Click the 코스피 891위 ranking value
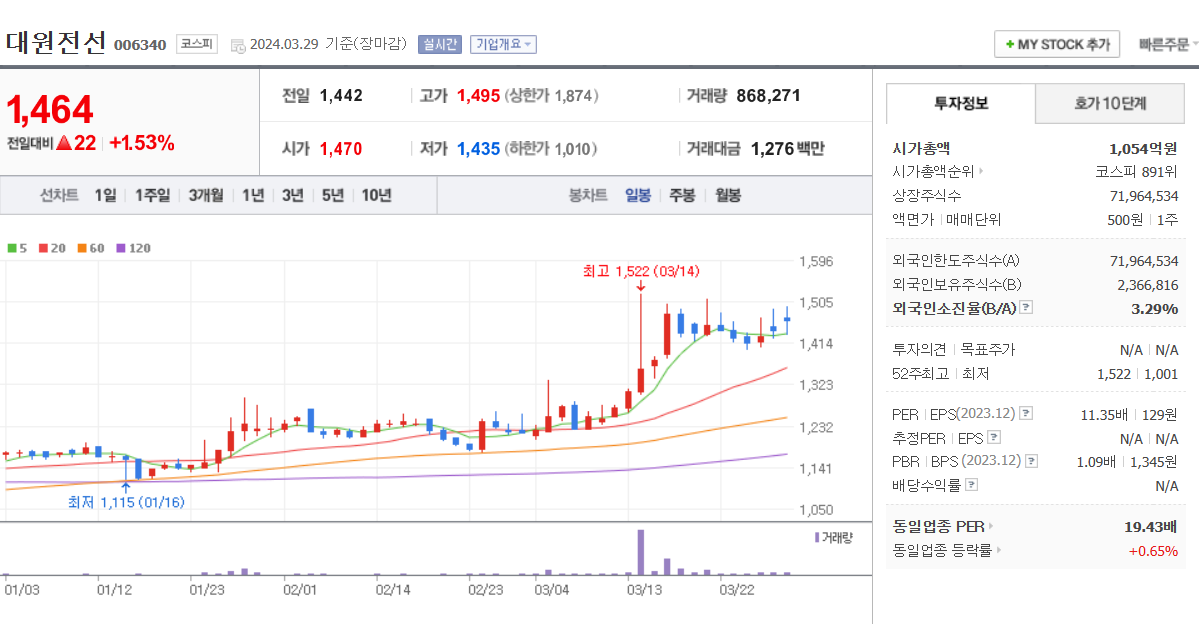Image resolution: width=1201 pixels, height=624 pixels. 1137,171
